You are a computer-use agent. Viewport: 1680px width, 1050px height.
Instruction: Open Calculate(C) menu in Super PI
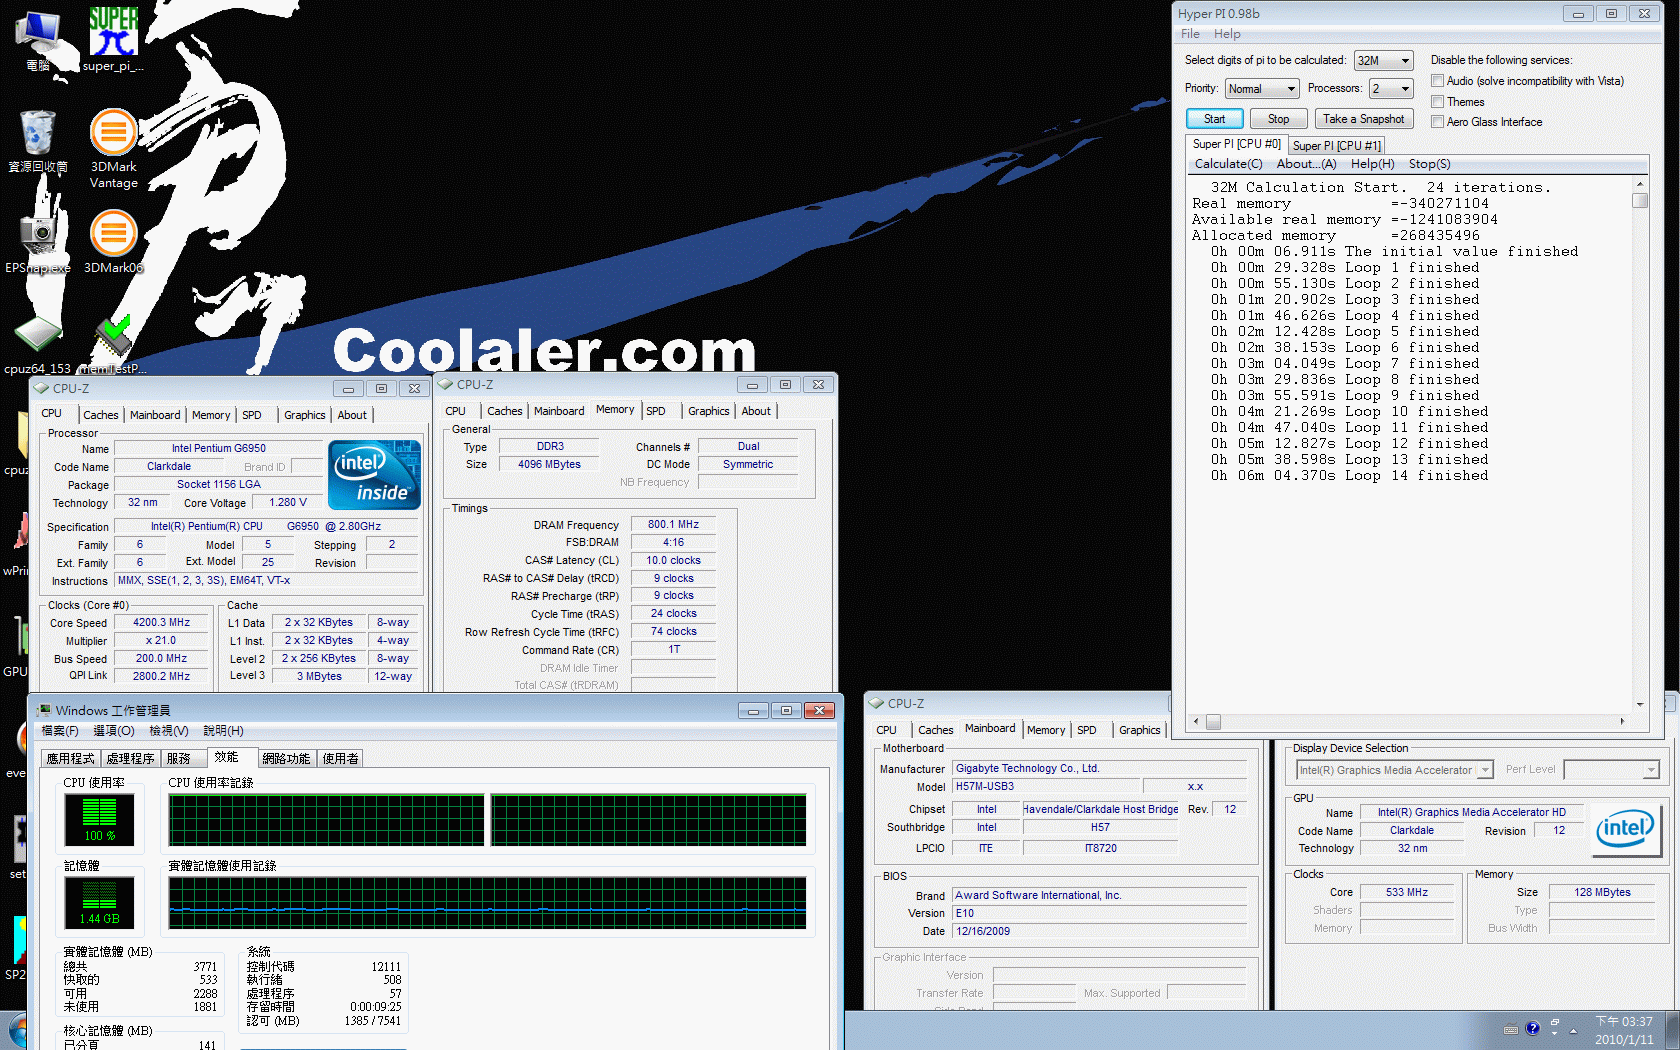coord(1228,164)
